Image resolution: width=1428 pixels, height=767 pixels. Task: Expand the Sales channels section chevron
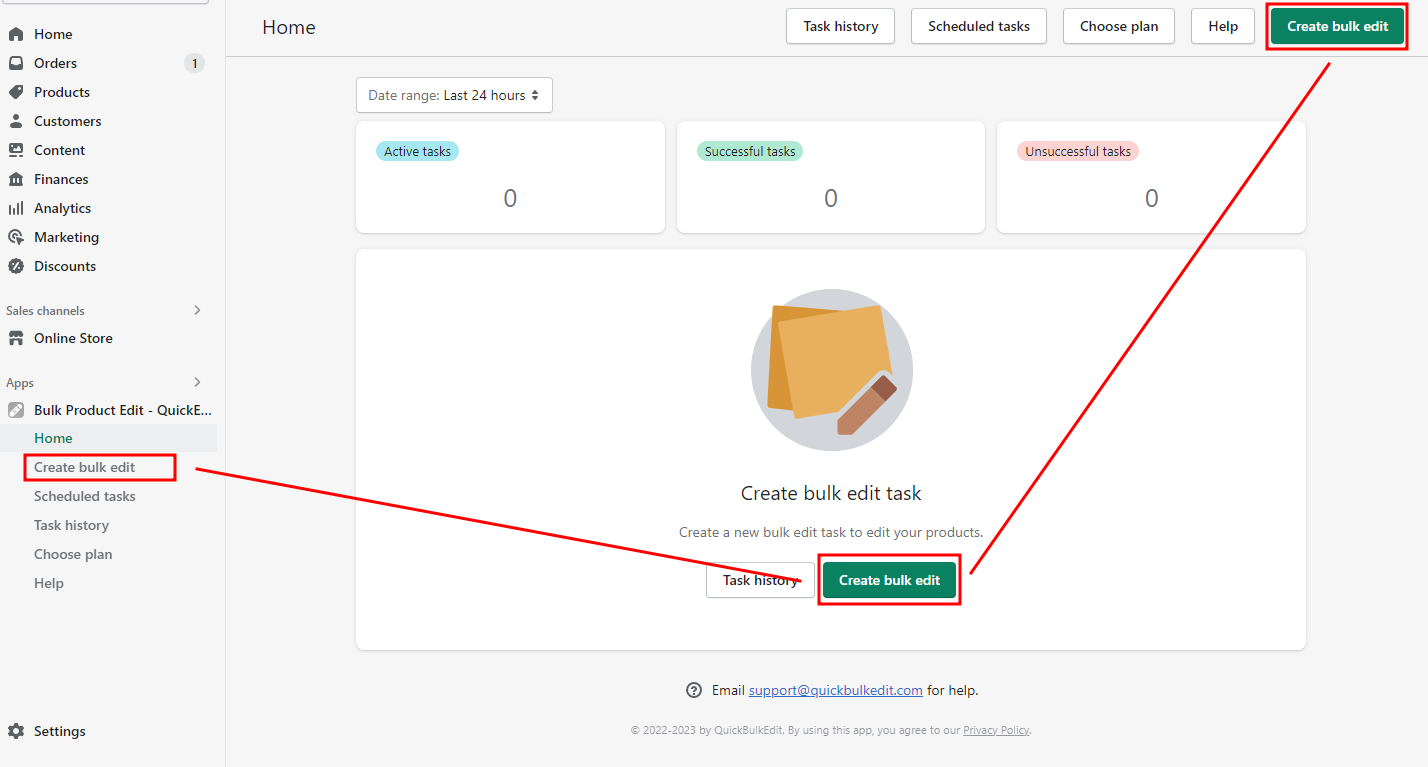(x=197, y=310)
